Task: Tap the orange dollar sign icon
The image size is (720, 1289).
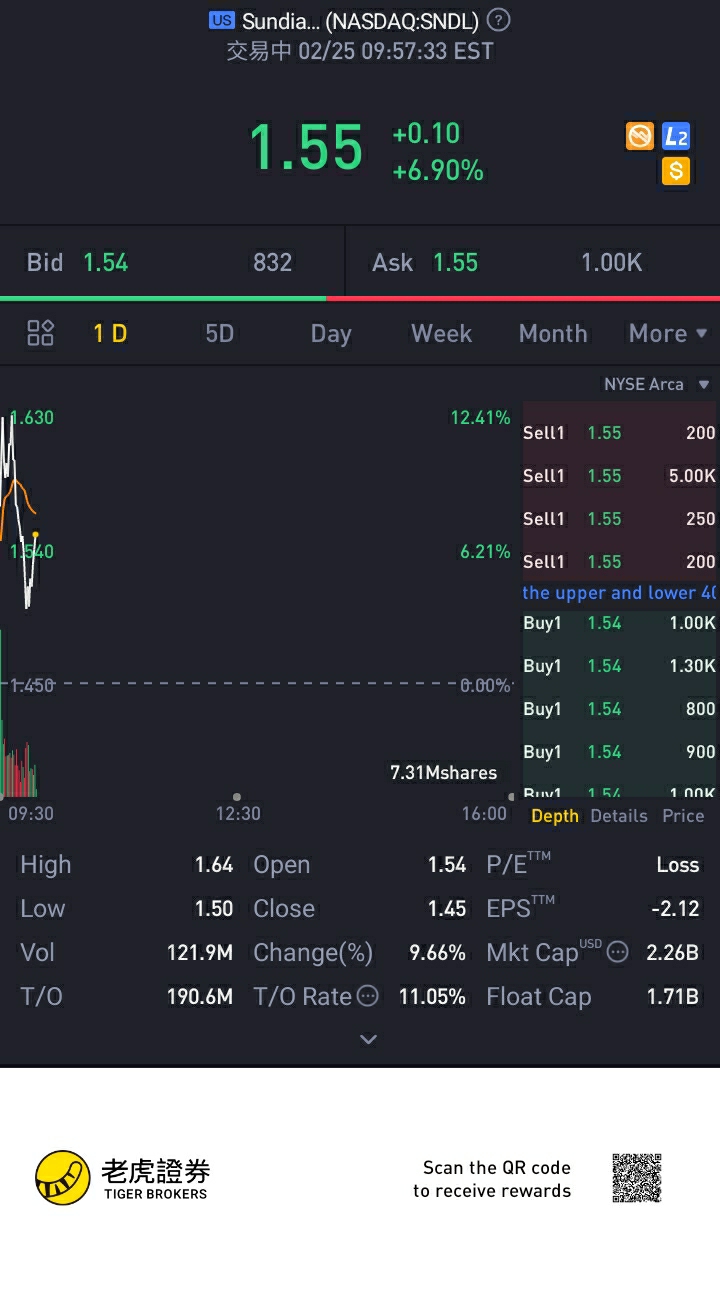Action: pyautogui.click(x=676, y=171)
